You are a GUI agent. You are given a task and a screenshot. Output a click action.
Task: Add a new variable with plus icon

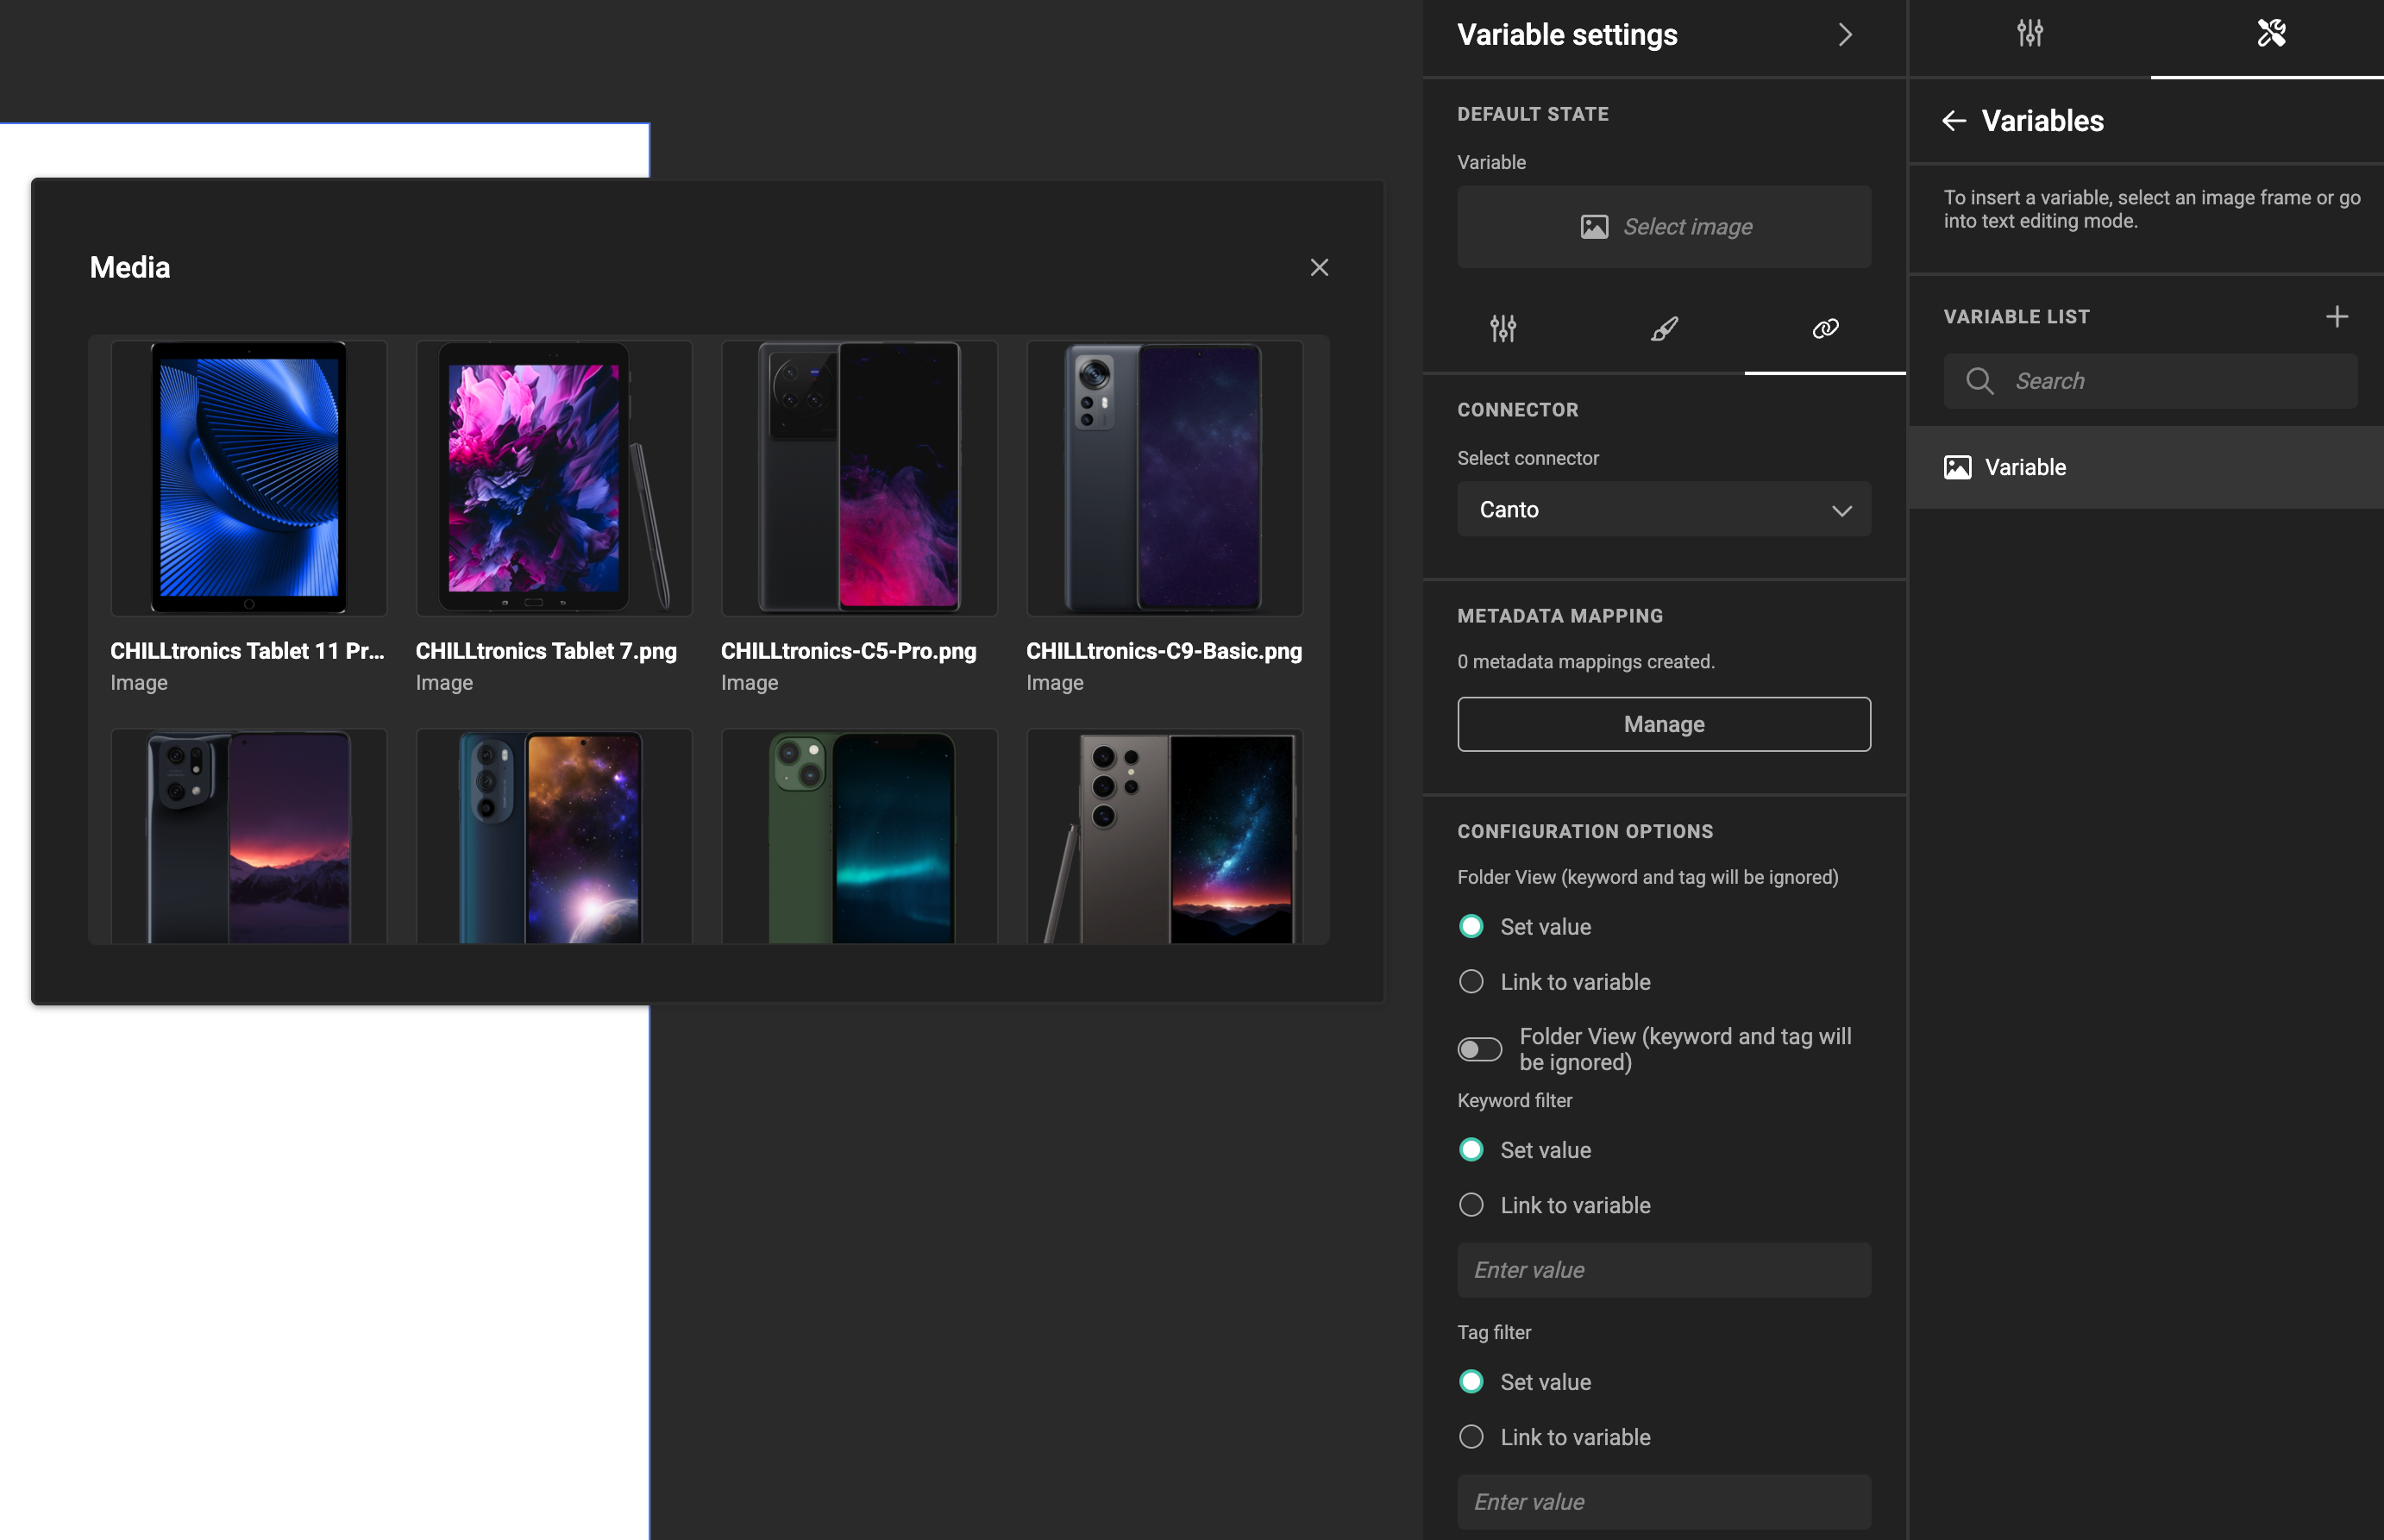pos(2336,317)
